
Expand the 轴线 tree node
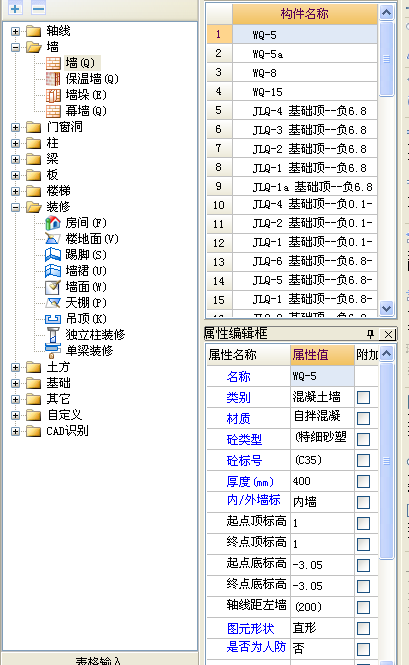pyautogui.click(x=15, y=31)
